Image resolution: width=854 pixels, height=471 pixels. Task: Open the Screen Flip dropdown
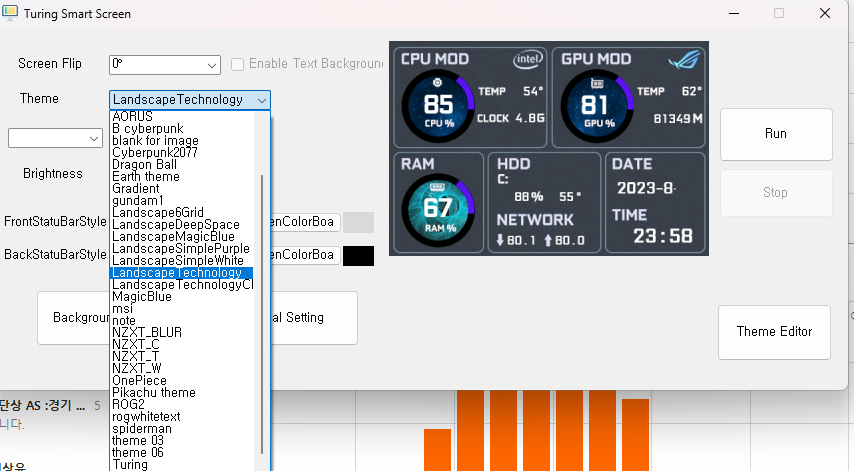pos(164,65)
